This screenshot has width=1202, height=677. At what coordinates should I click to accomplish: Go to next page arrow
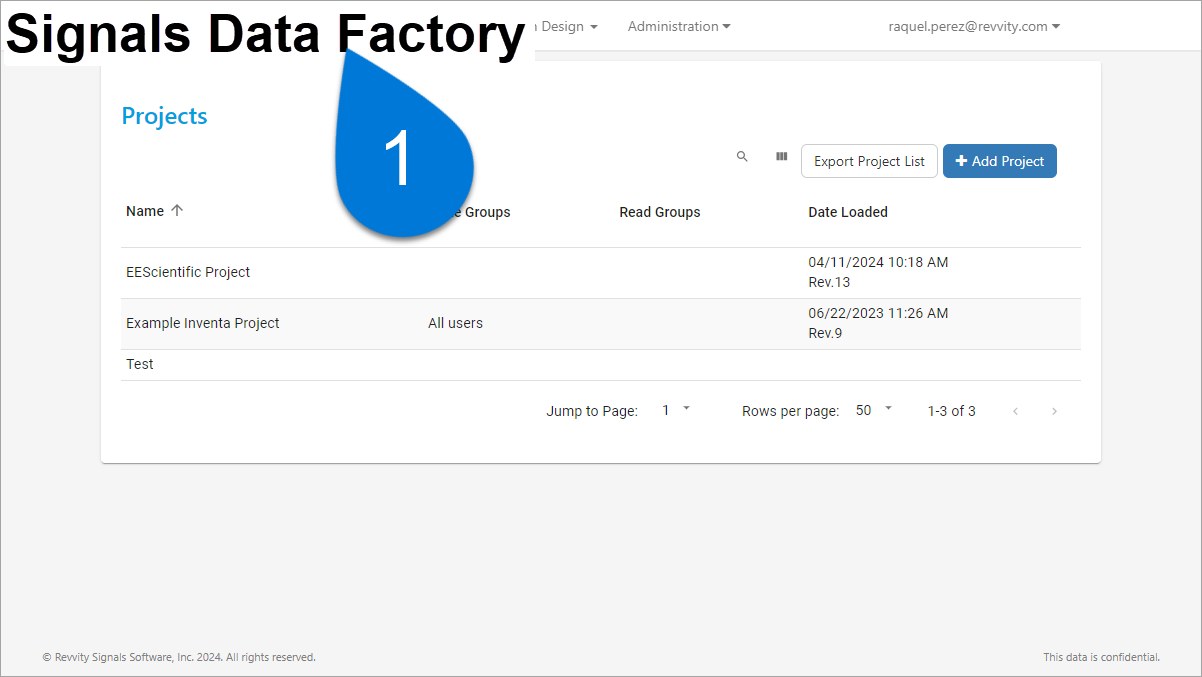click(x=1054, y=411)
